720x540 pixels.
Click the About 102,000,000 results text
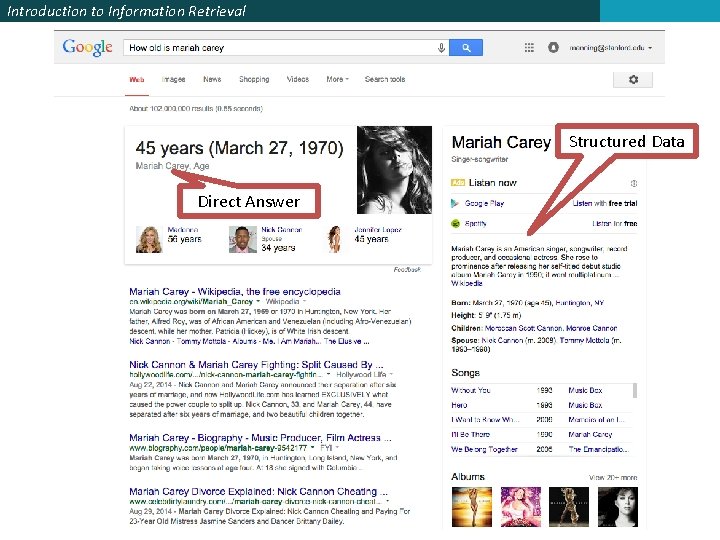pos(196,109)
